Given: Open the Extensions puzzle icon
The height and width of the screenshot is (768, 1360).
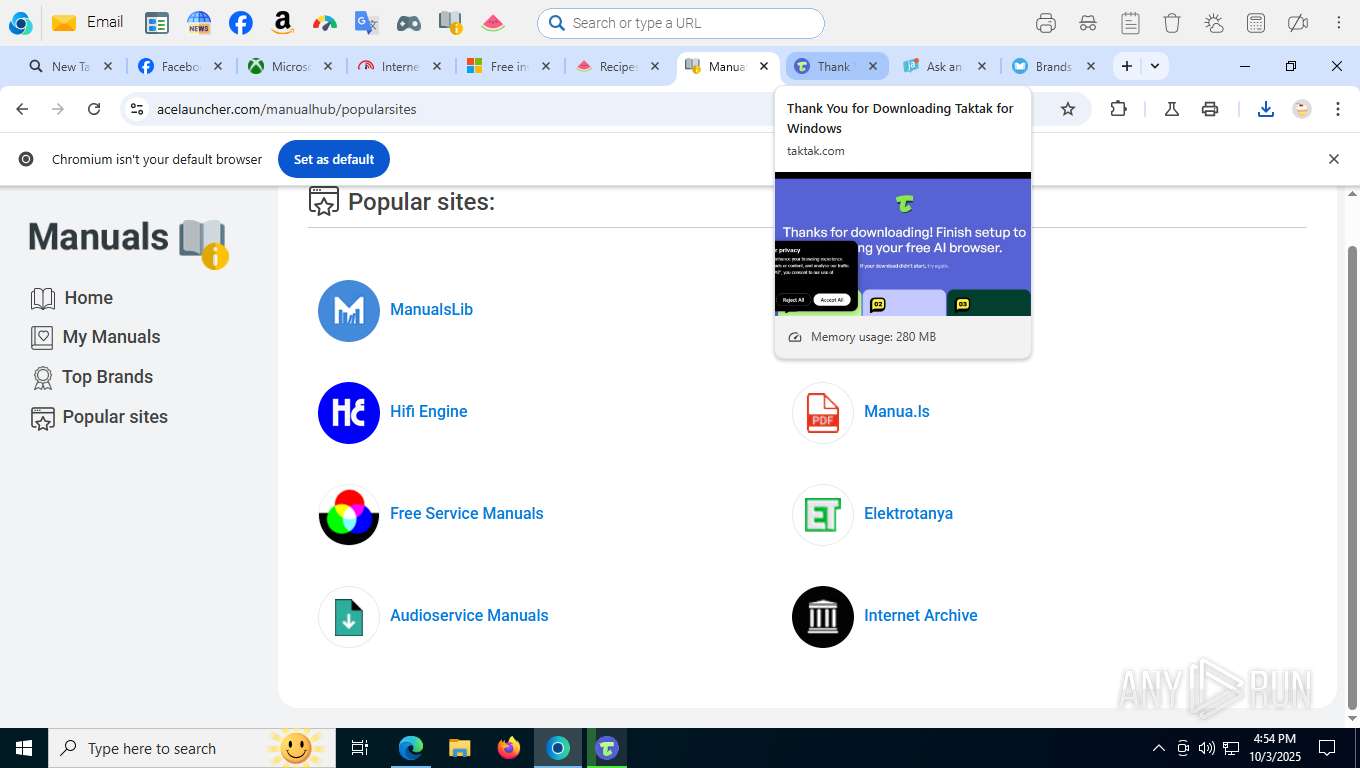Looking at the screenshot, I should [1119, 109].
